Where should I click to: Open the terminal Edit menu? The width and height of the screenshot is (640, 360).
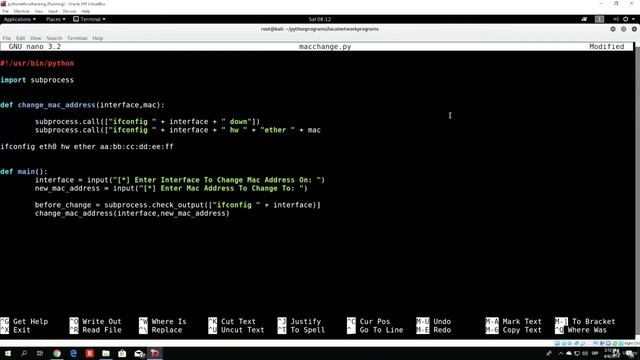point(20,38)
